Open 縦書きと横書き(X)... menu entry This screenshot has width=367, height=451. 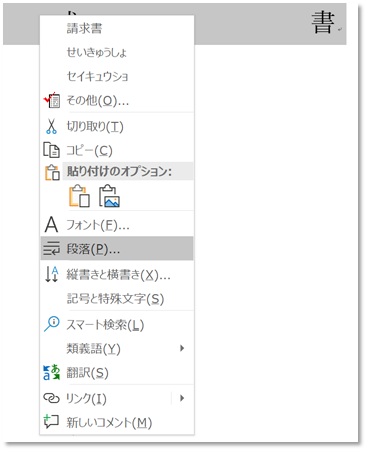click(117, 274)
